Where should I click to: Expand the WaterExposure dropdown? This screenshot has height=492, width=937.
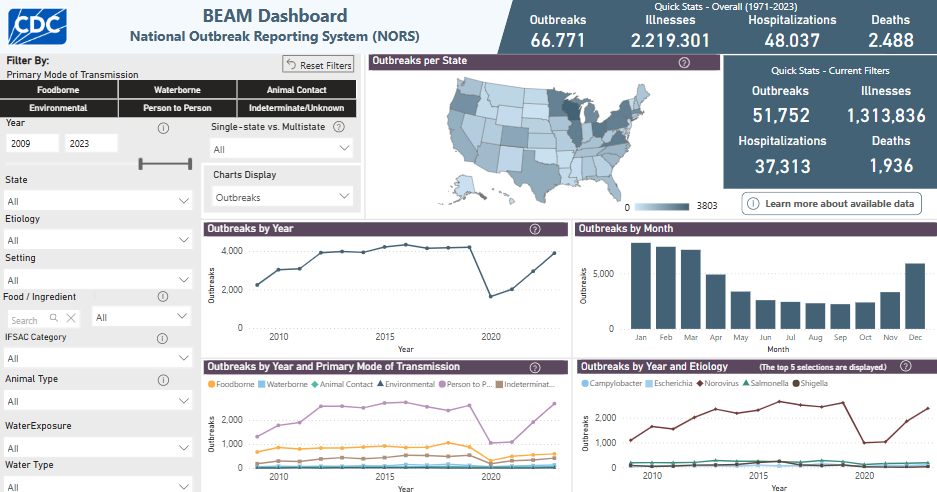click(x=98, y=448)
